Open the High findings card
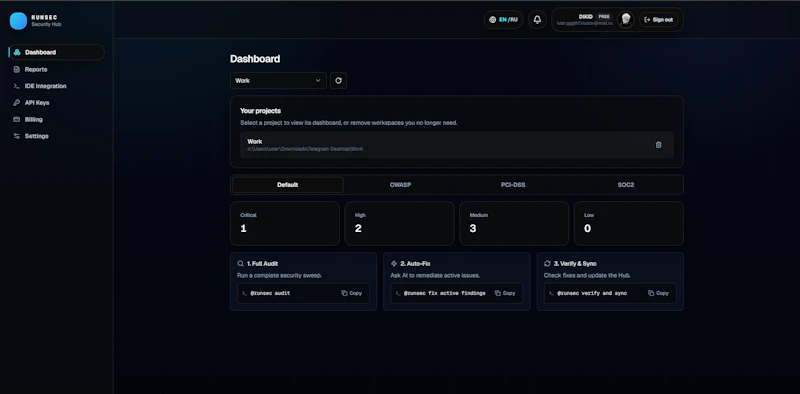Viewport: 800px width, 394px height. pos(399,224)
